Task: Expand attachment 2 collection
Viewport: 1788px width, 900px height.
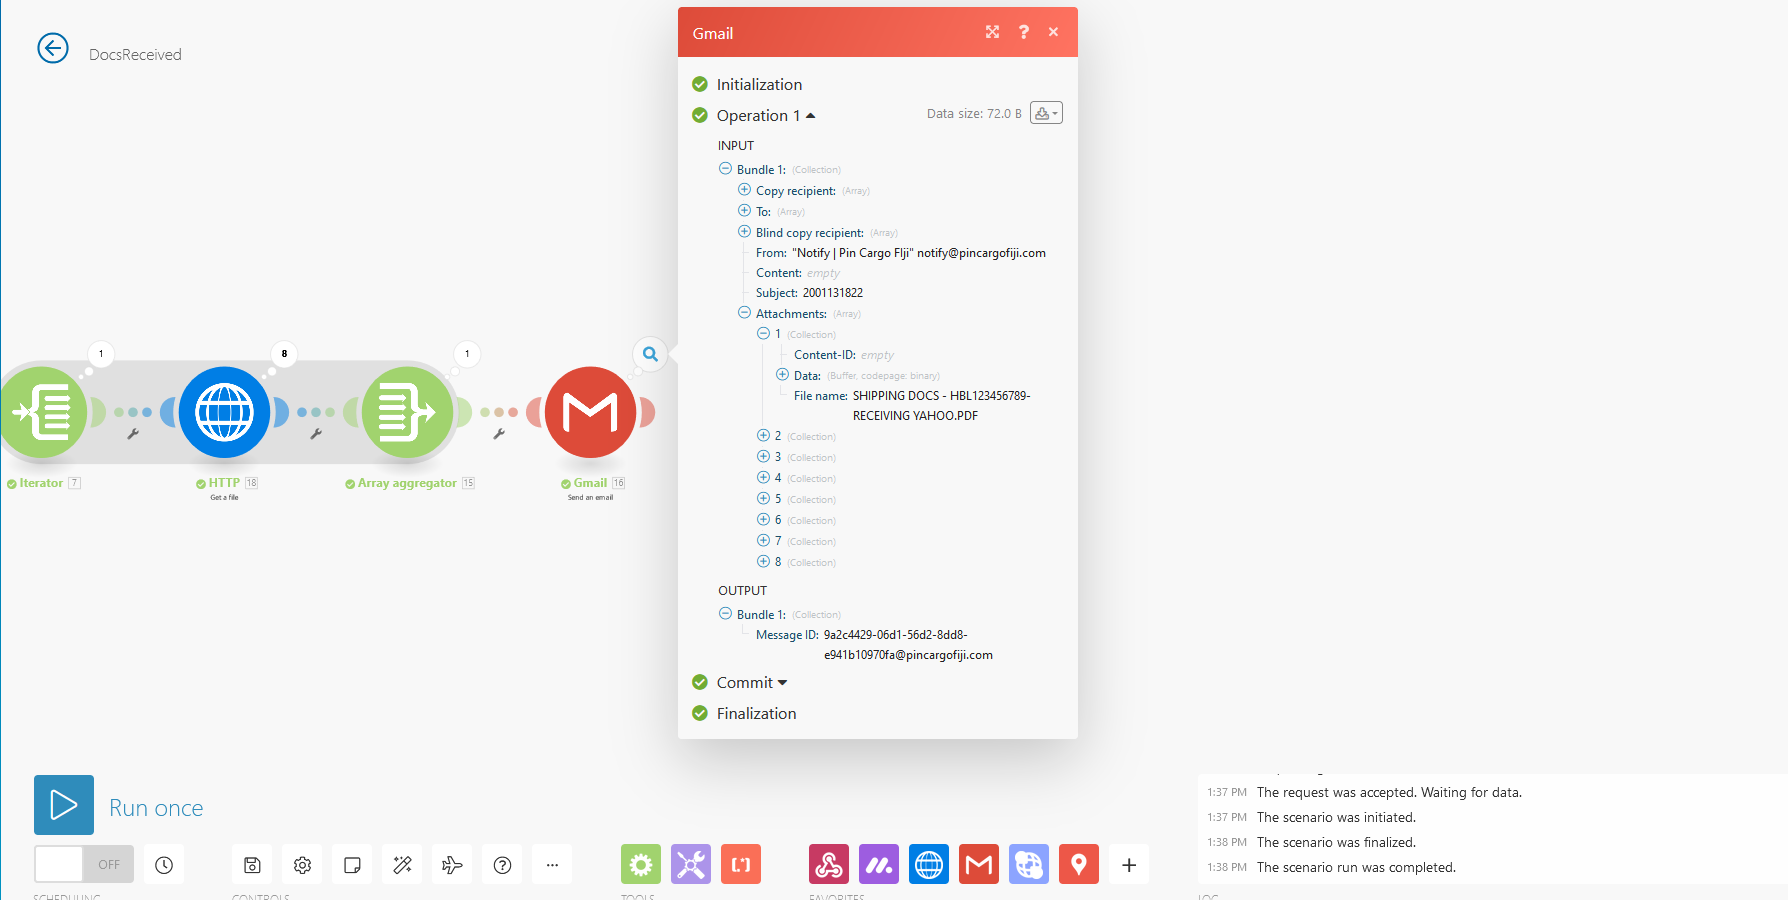Action: coord(763,435)
